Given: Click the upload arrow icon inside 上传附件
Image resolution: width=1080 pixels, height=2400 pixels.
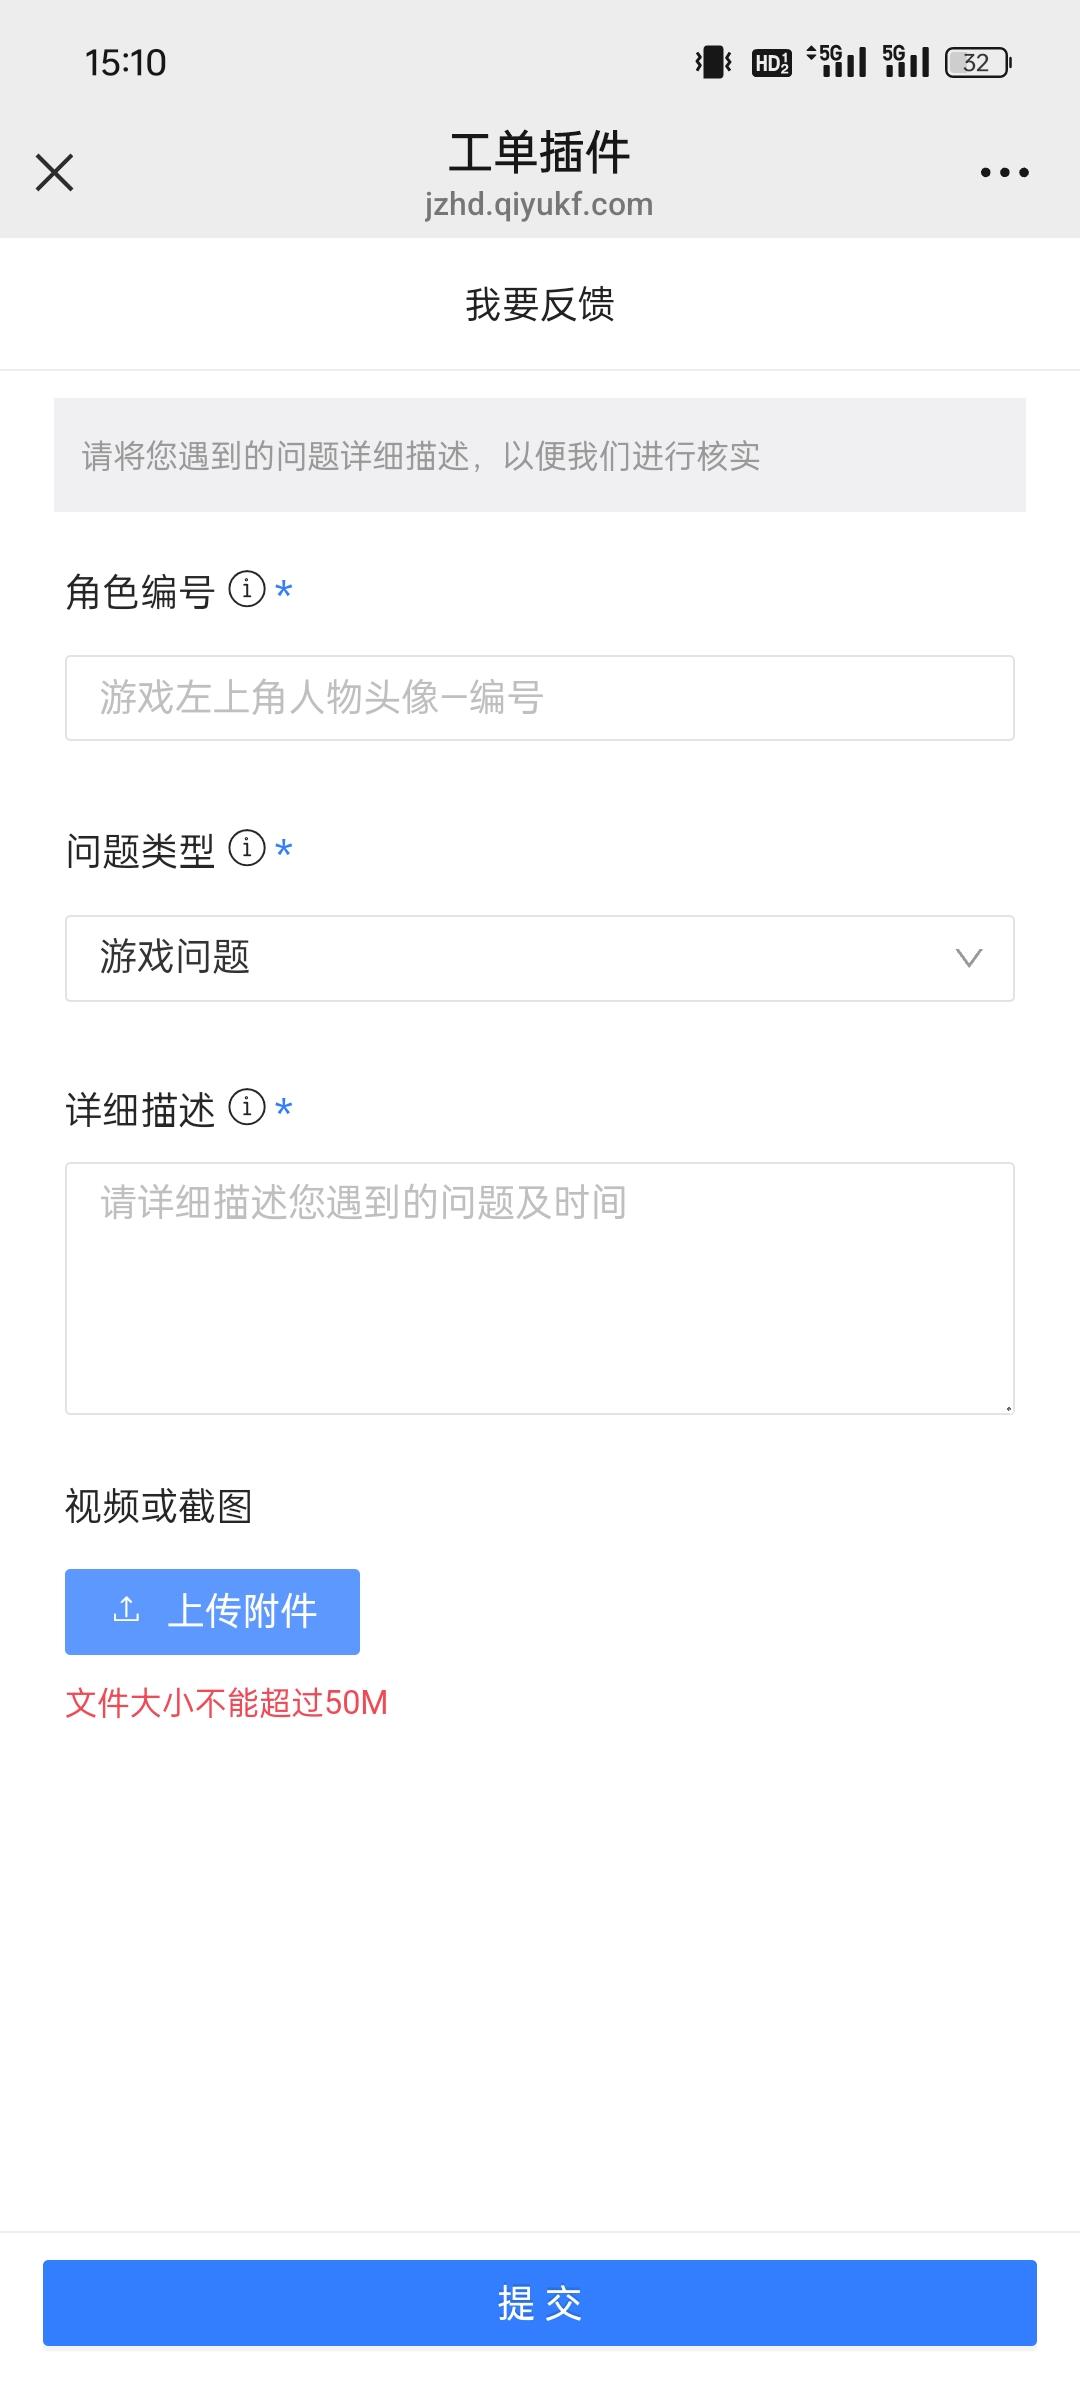Looking at the screenshot, I should click(124, 1610).
